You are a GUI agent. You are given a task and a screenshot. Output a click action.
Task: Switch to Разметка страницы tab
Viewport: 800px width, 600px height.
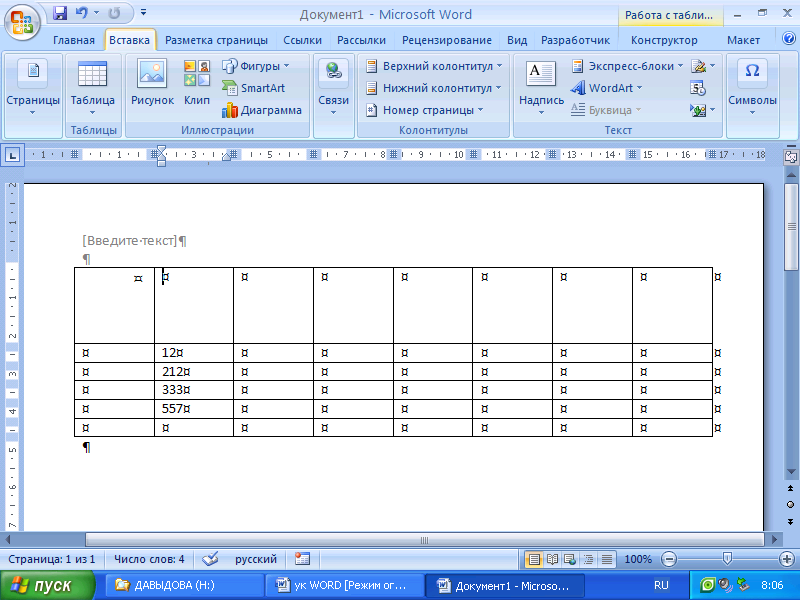pos(216,40)
